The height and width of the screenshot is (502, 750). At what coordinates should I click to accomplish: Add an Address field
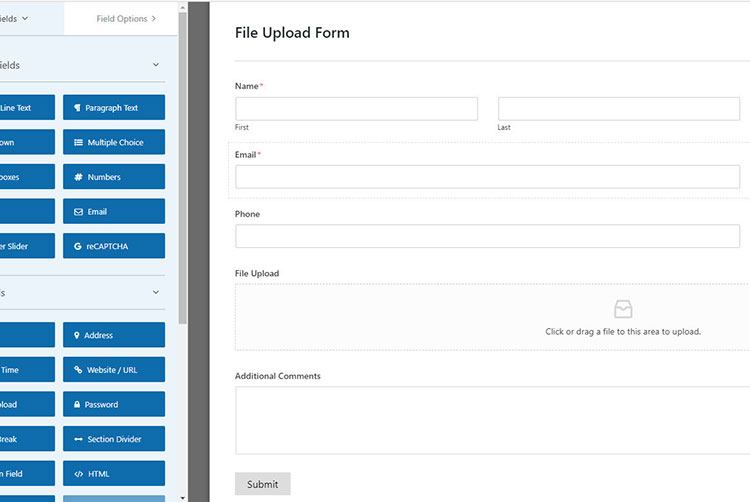pyautogui.click(x=114, y=335)
